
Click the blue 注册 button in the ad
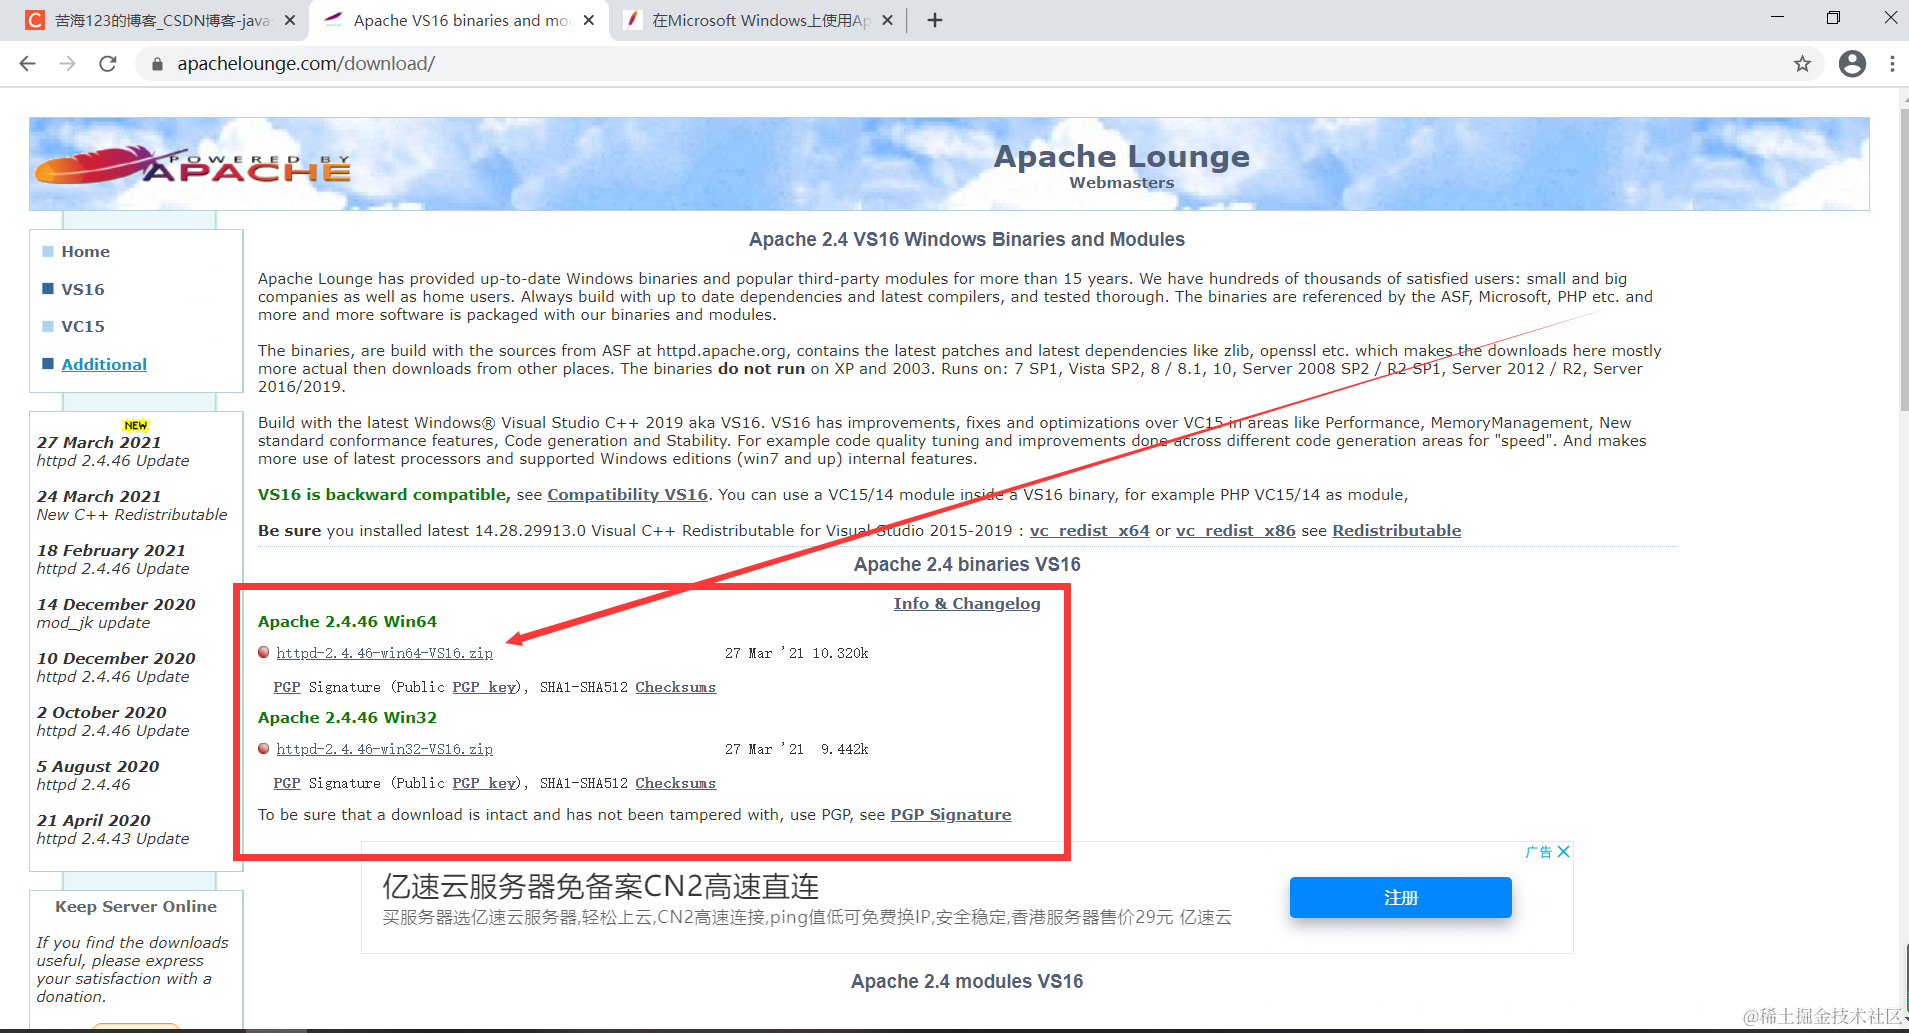coord(1400,897)
